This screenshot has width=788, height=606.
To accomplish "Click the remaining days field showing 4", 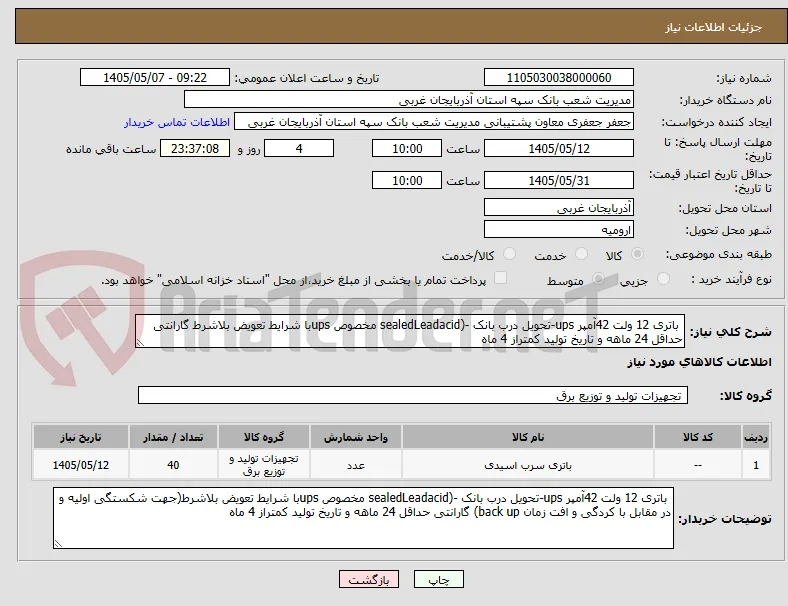I will [299, 148].
